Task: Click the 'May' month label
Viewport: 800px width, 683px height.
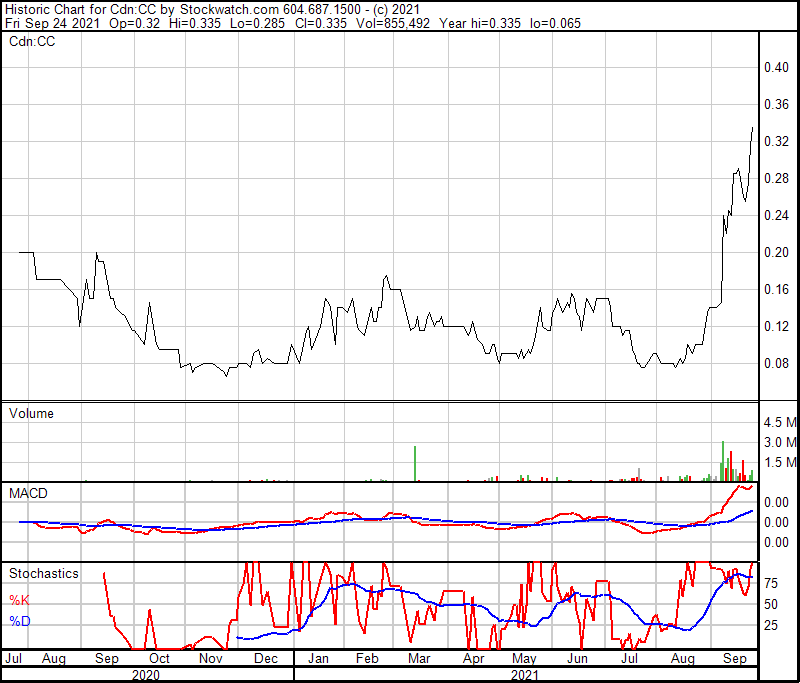Action: point(524,659)
